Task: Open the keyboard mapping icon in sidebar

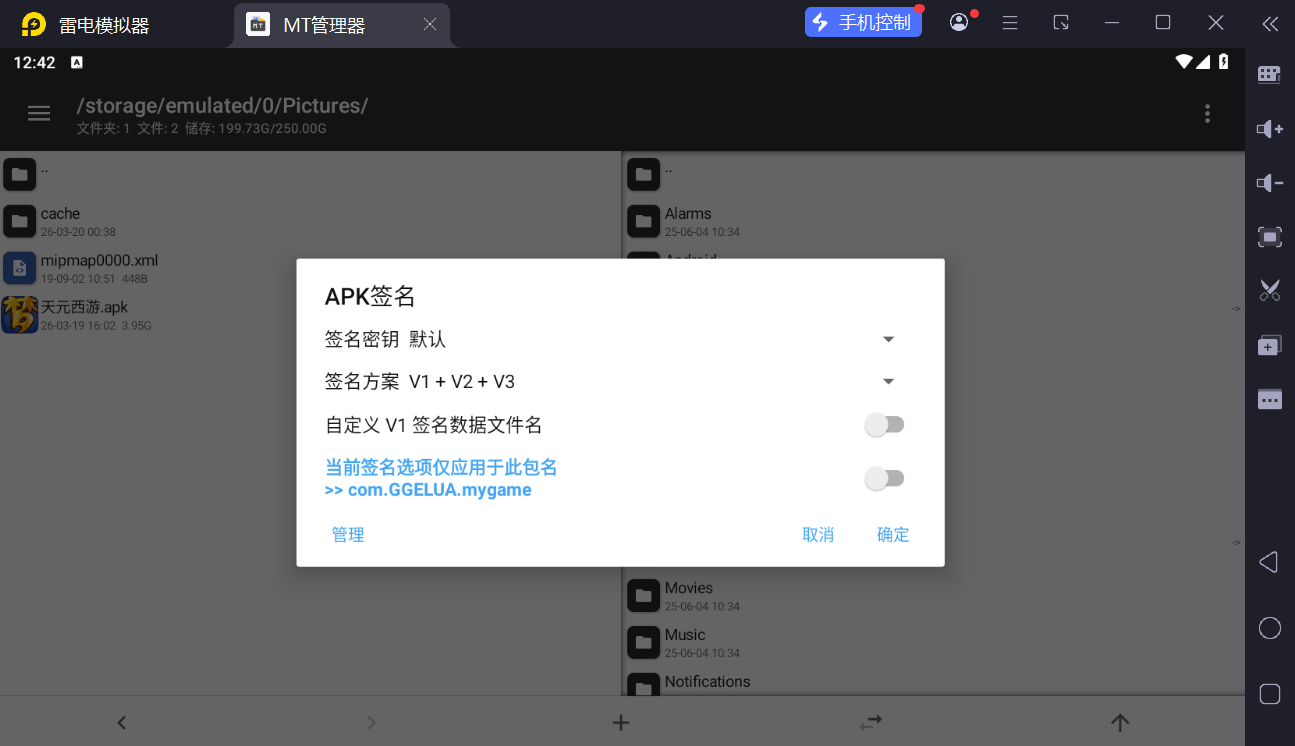Action: [1269, 74]
